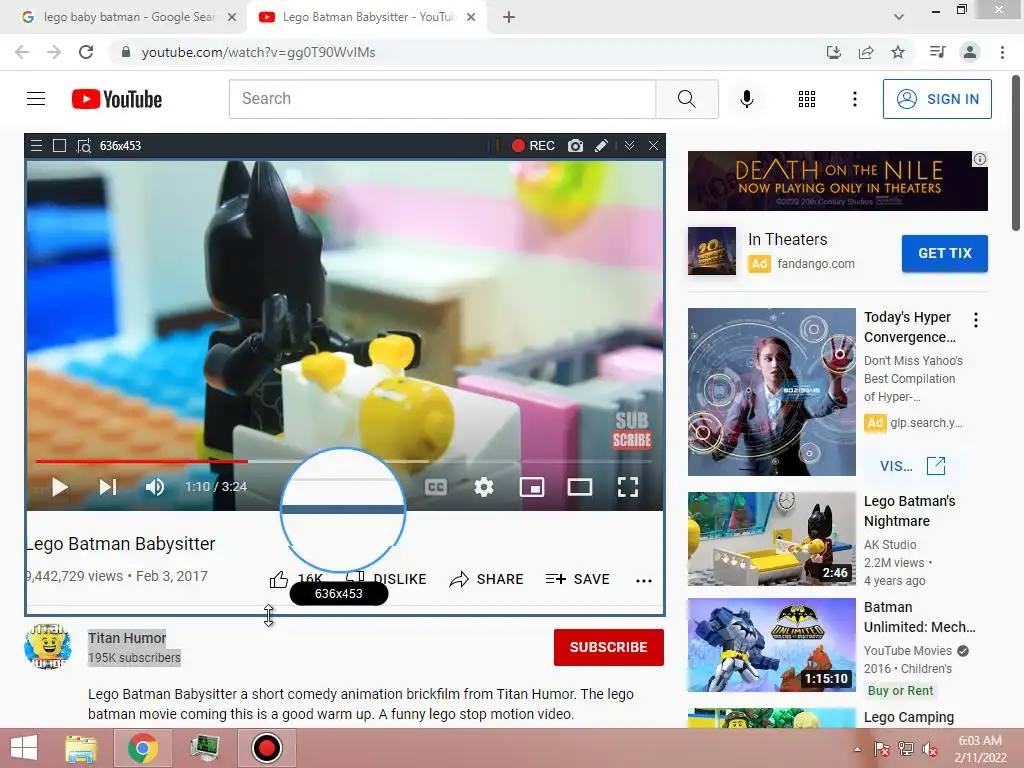Go to YouTube home via logo

117,99
